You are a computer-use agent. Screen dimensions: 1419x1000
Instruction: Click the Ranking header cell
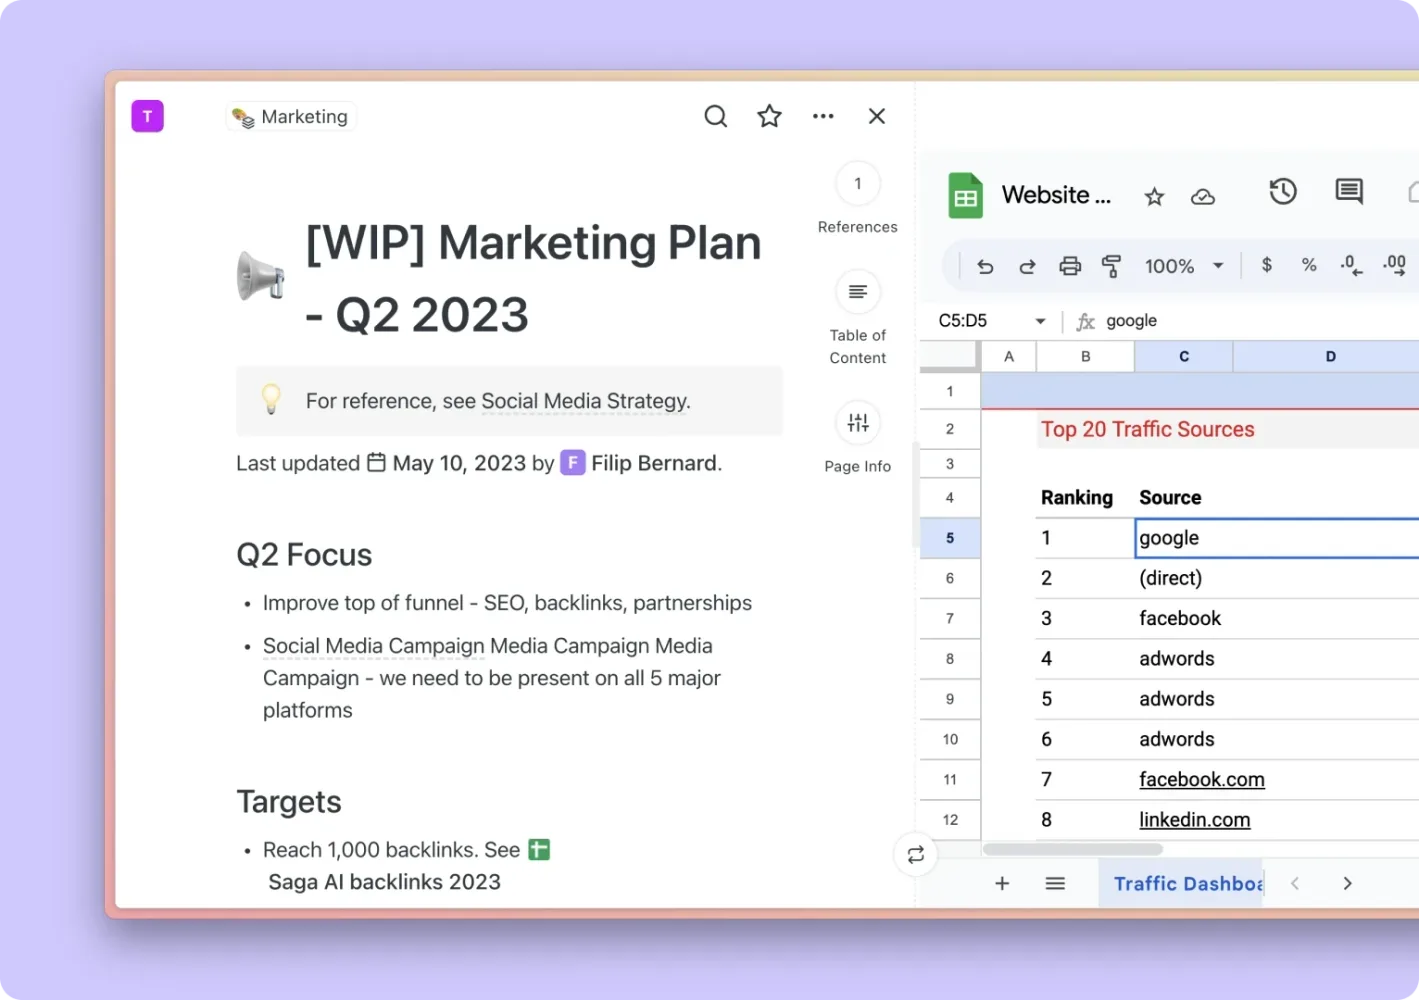coord(1076,498)
